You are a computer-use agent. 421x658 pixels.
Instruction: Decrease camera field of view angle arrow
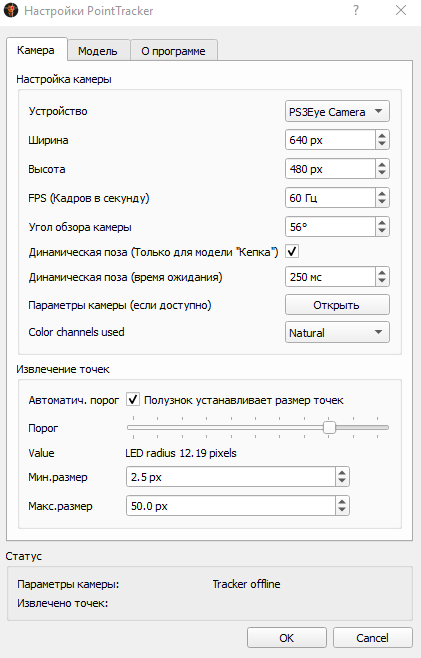tap(382, 231)
